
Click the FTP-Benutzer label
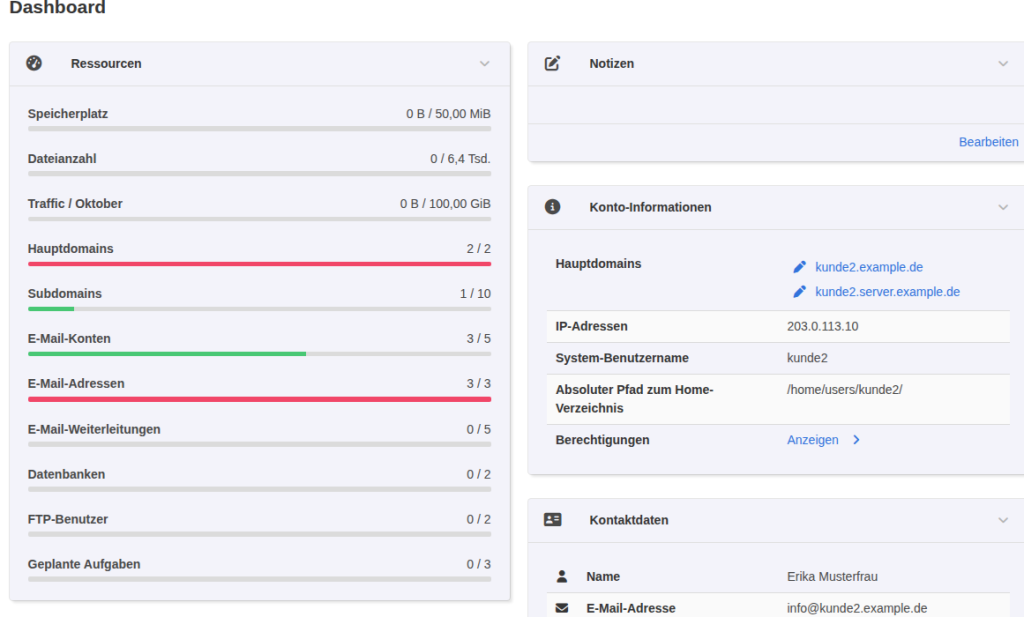click(67, 520)
